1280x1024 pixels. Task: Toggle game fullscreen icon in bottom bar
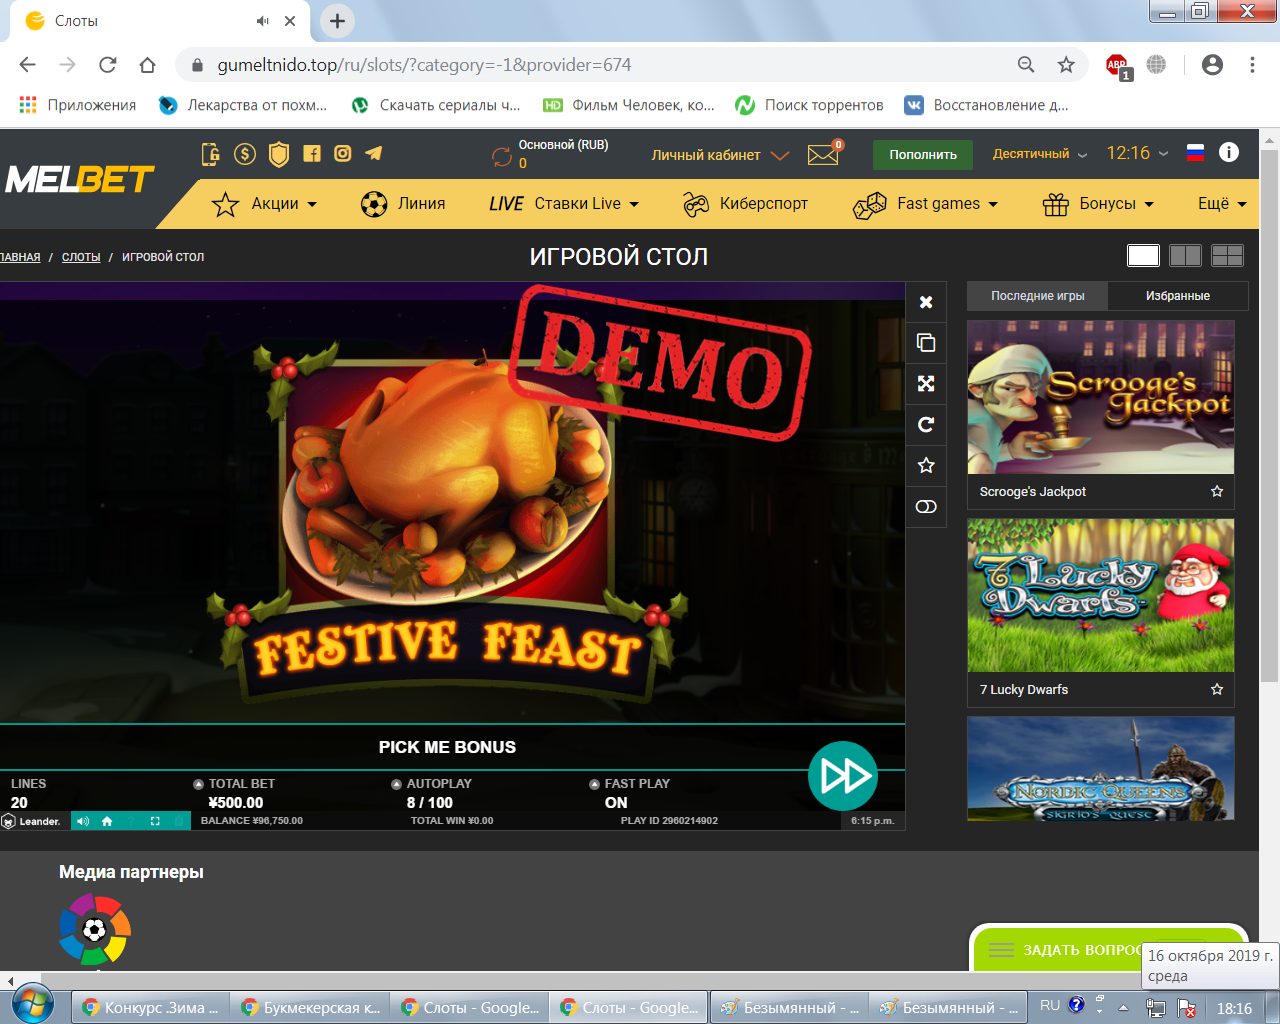pyautogui.click(x=155, y=821)
